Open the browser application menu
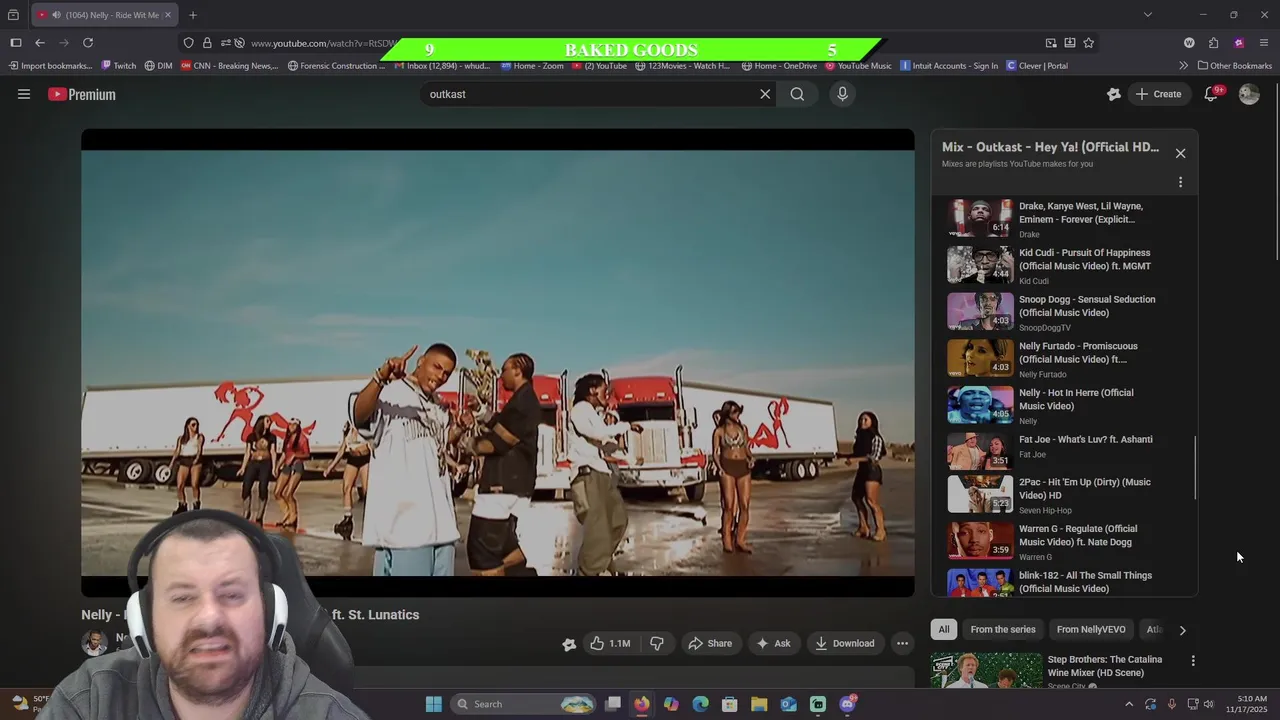The width and height of the screenshot is (1280, 720). [1263, 43]
